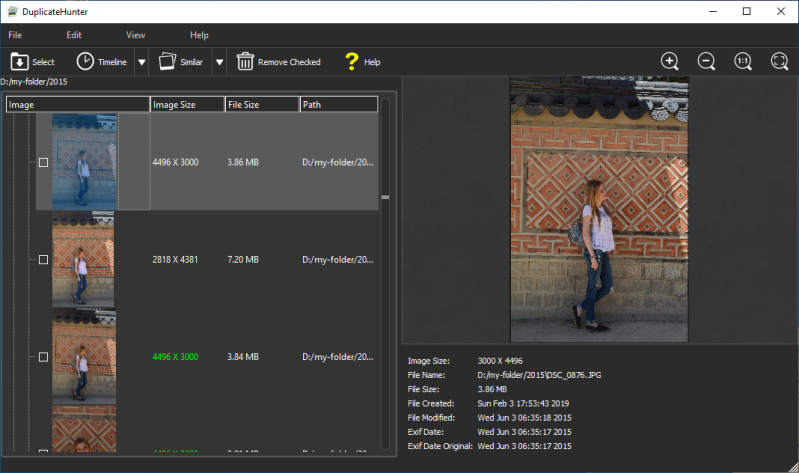Viewport: 799px width, 473px height.
Task: Click the Select folder icon
Action: 20,62
